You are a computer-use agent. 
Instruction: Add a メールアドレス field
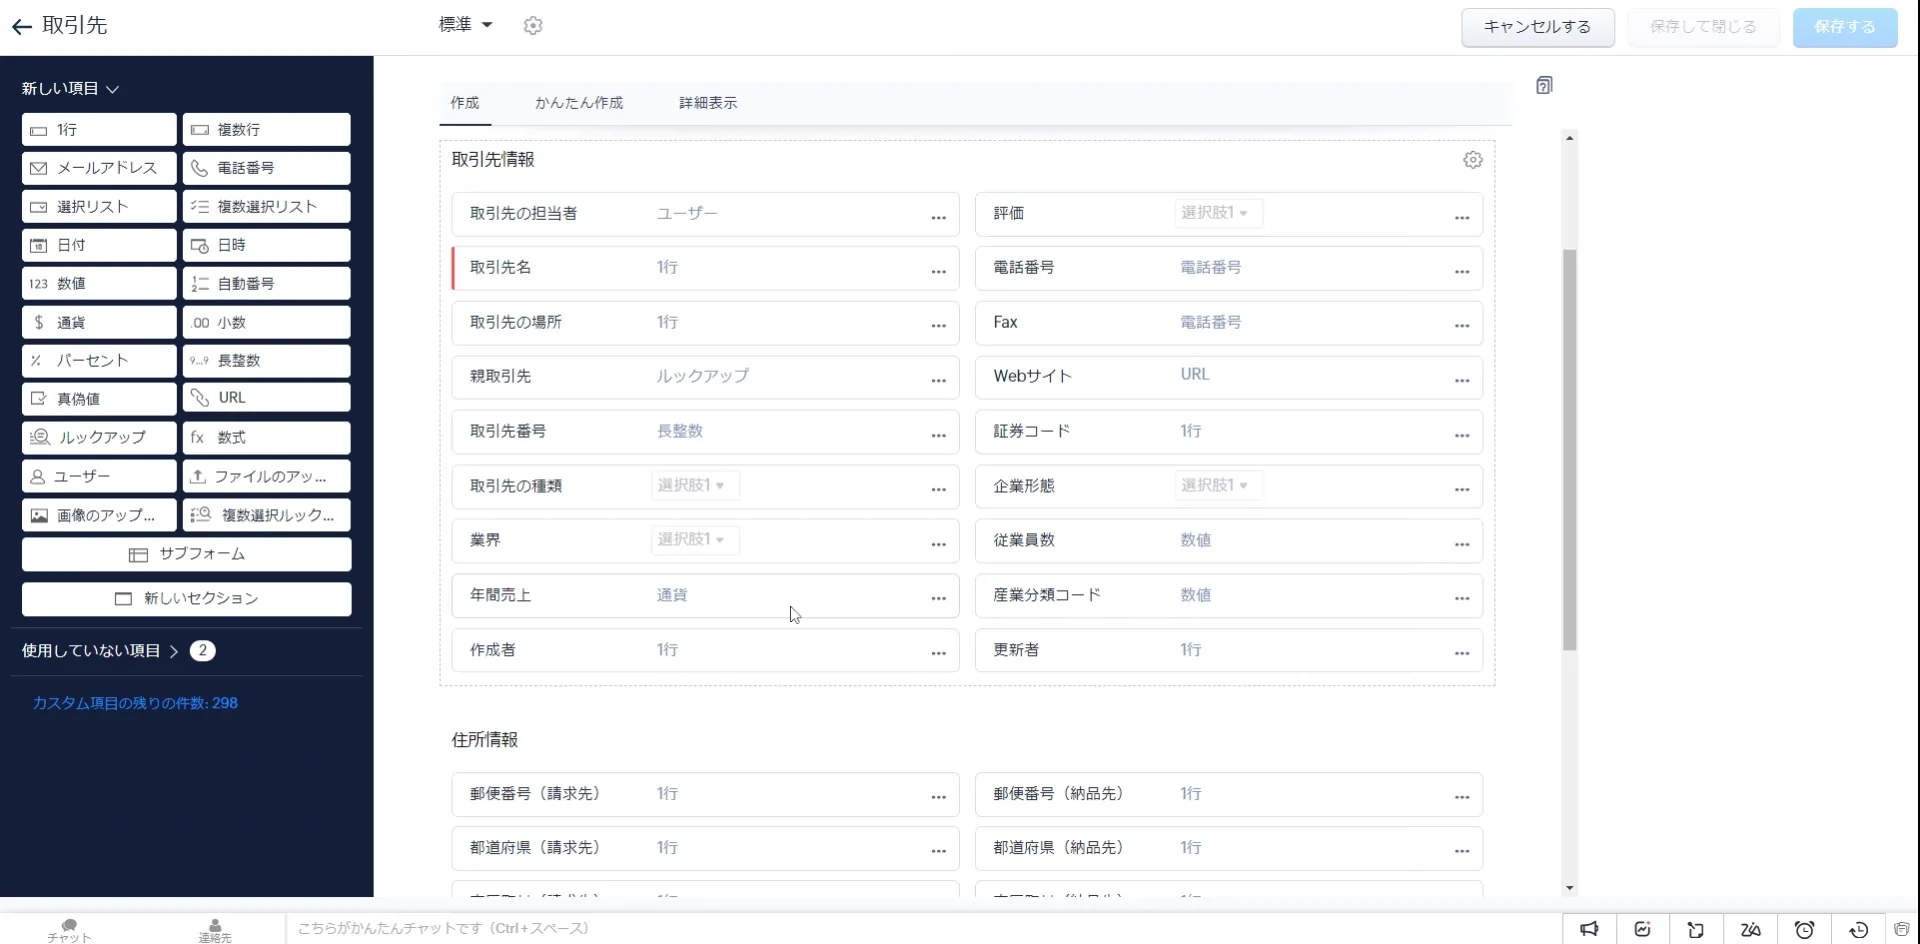99,168
